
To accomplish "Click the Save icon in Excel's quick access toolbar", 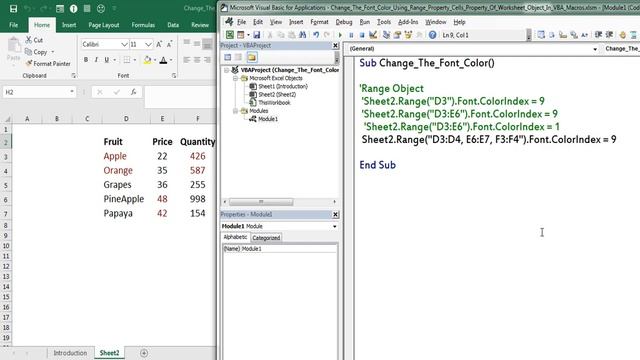I will click(x=13, y=9).
